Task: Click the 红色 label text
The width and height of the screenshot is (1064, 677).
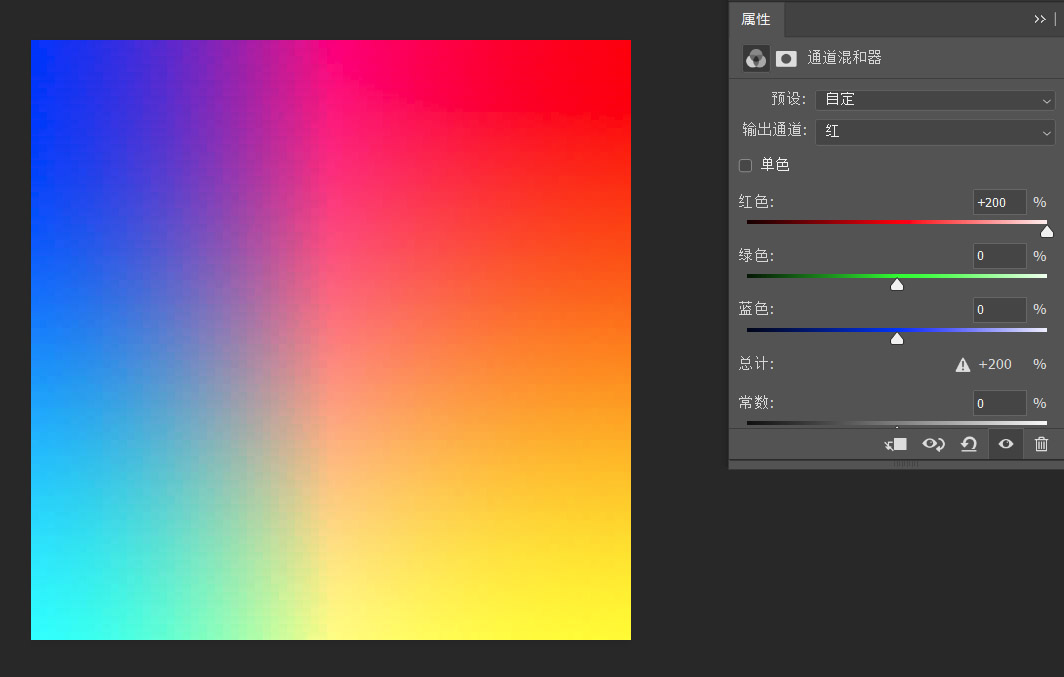Action: (x=756, y=202)
